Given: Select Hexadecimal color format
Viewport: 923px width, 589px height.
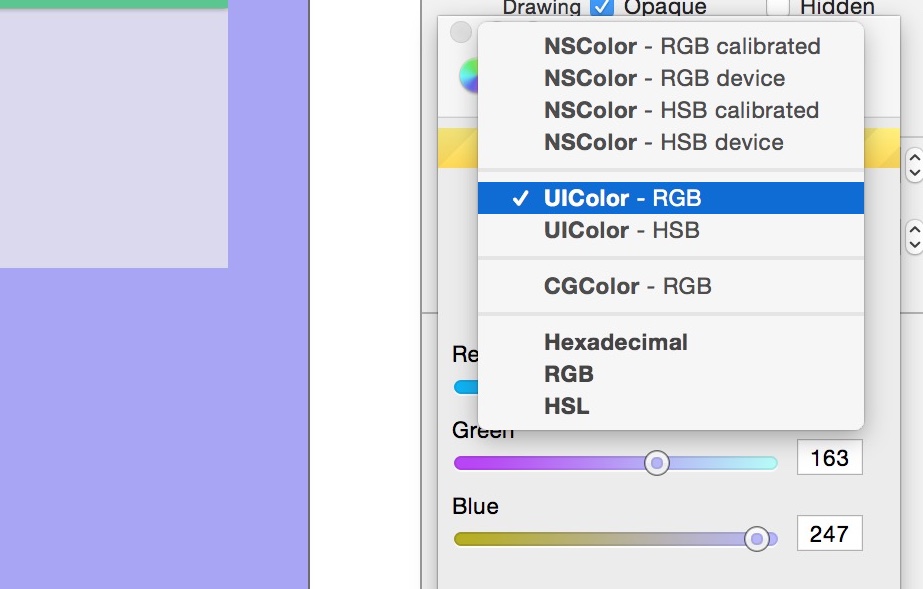Looking at the screenshot, I should (670, 342).
